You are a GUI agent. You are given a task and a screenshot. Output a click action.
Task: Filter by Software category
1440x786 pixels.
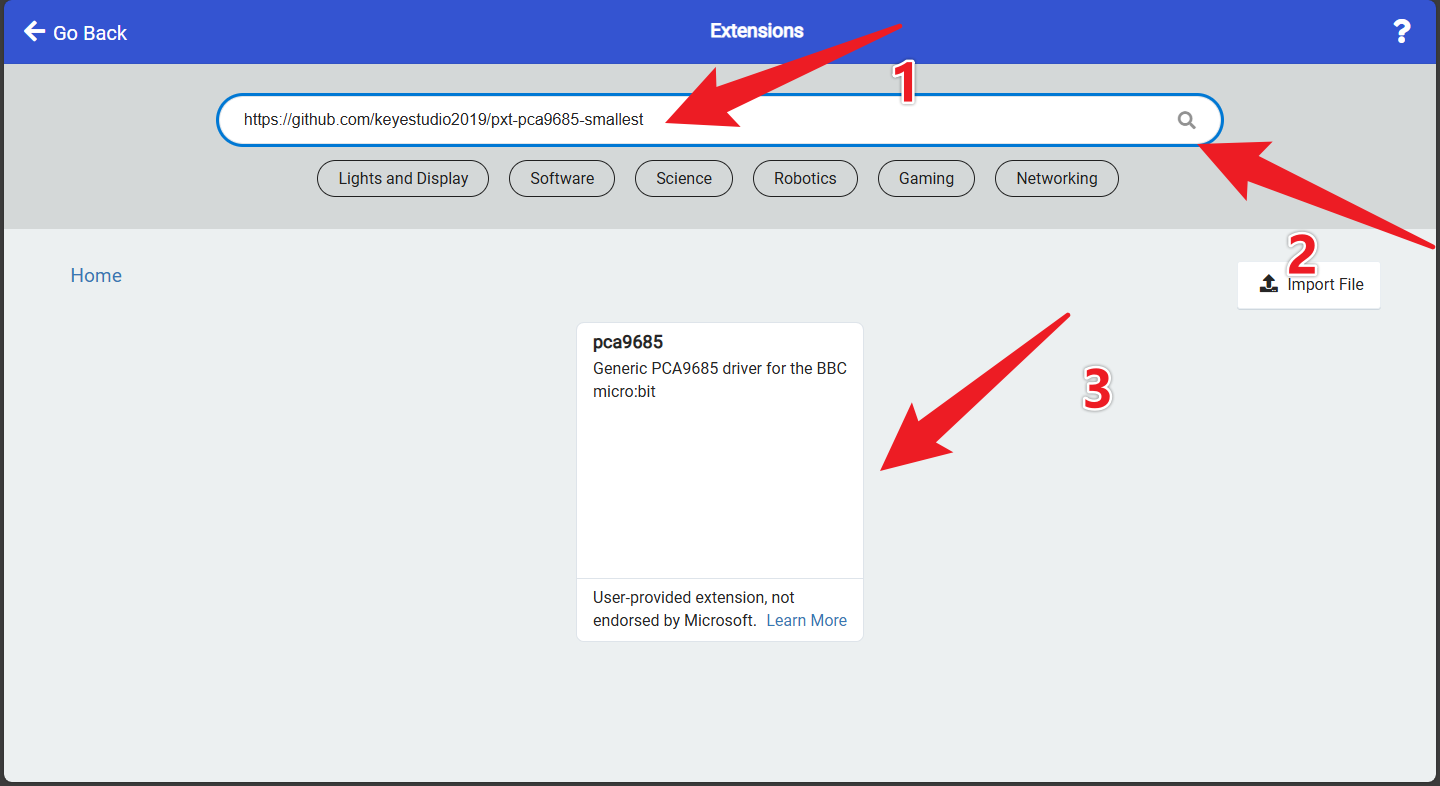point(562,178)
